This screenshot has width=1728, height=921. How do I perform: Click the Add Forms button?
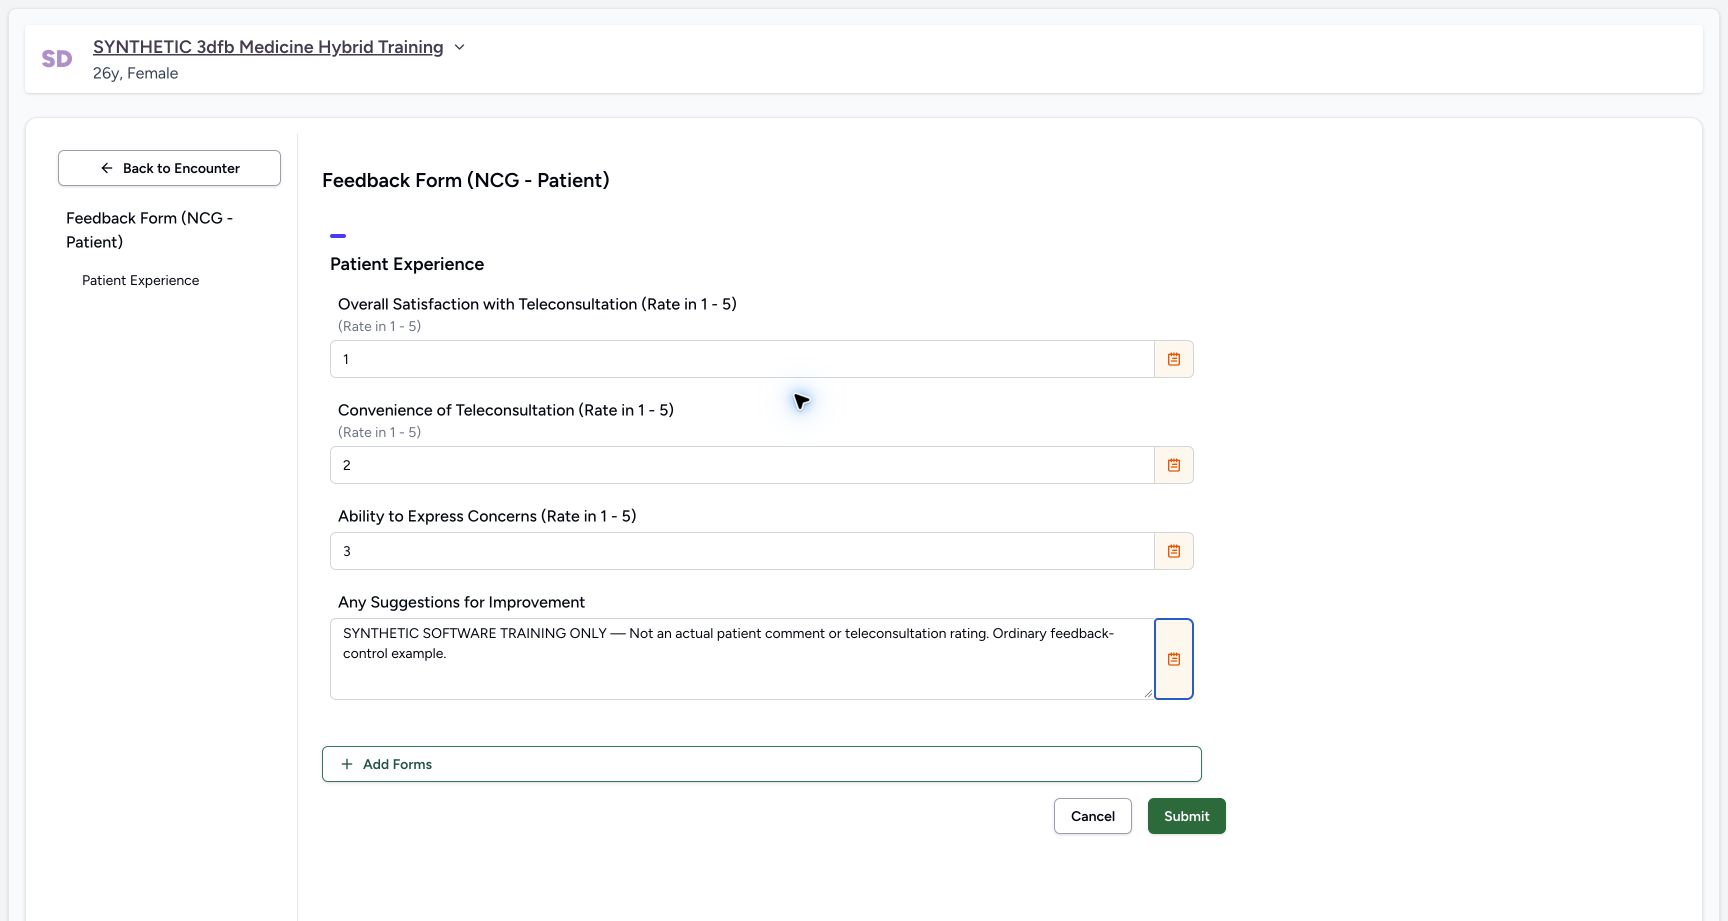point(762,764)
